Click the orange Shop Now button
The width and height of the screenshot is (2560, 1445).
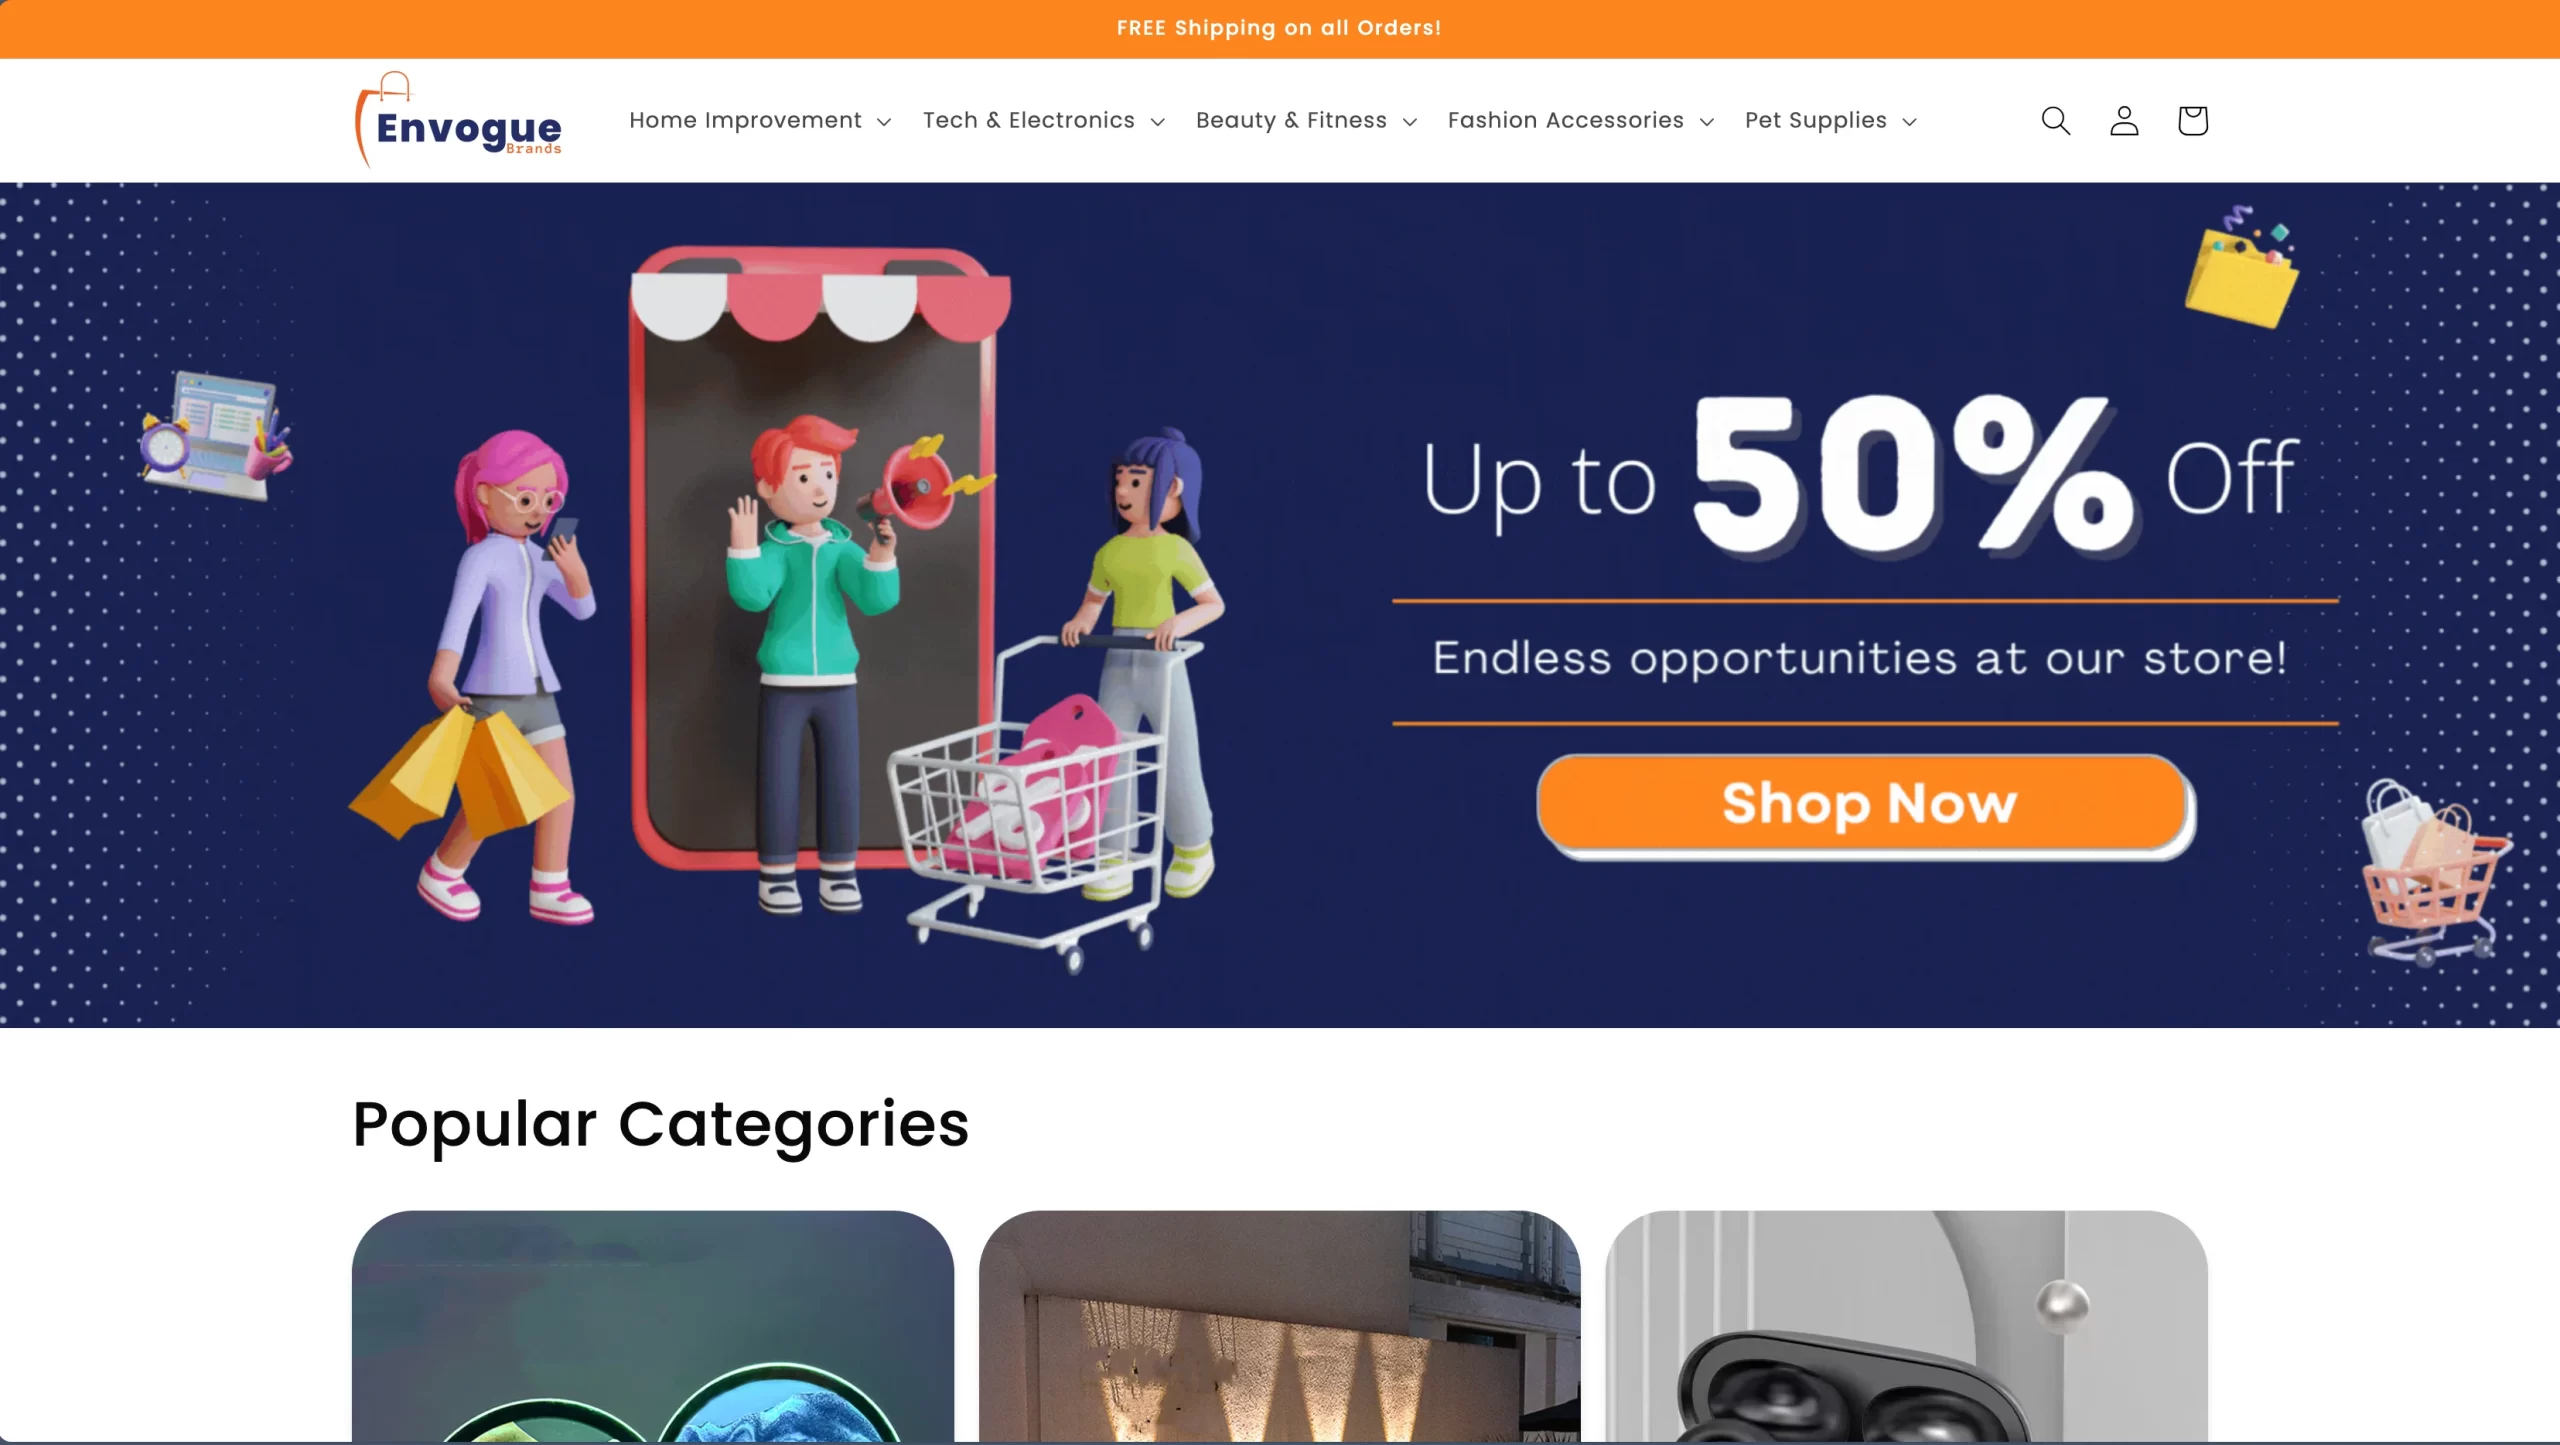(x=1866, y=804)
